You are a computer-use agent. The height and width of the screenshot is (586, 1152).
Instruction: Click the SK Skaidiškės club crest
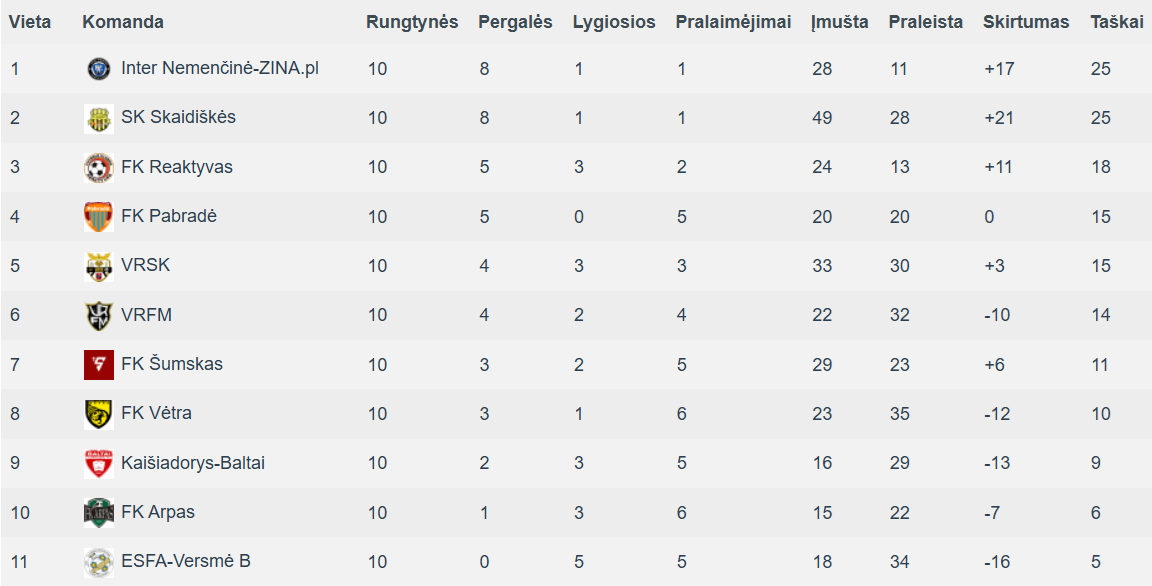(98, 118)
